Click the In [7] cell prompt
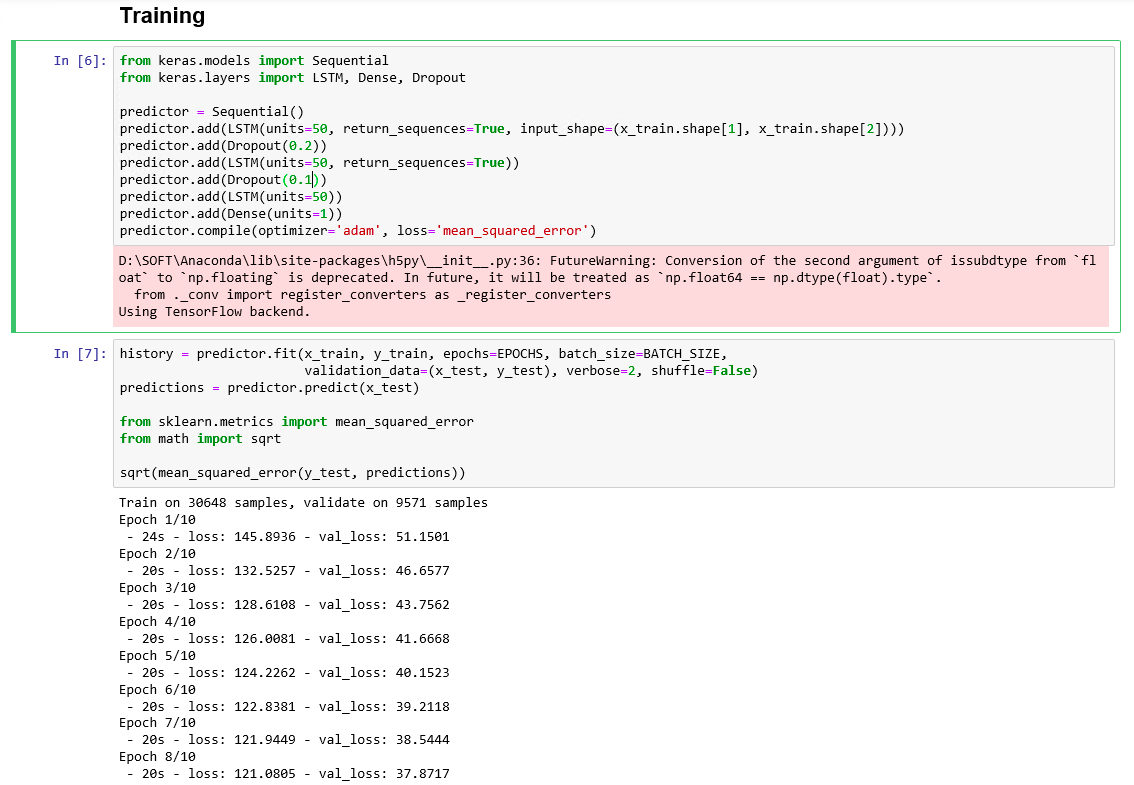The height and width of the screenshot is (785, 1134). (x=80, y=354)
